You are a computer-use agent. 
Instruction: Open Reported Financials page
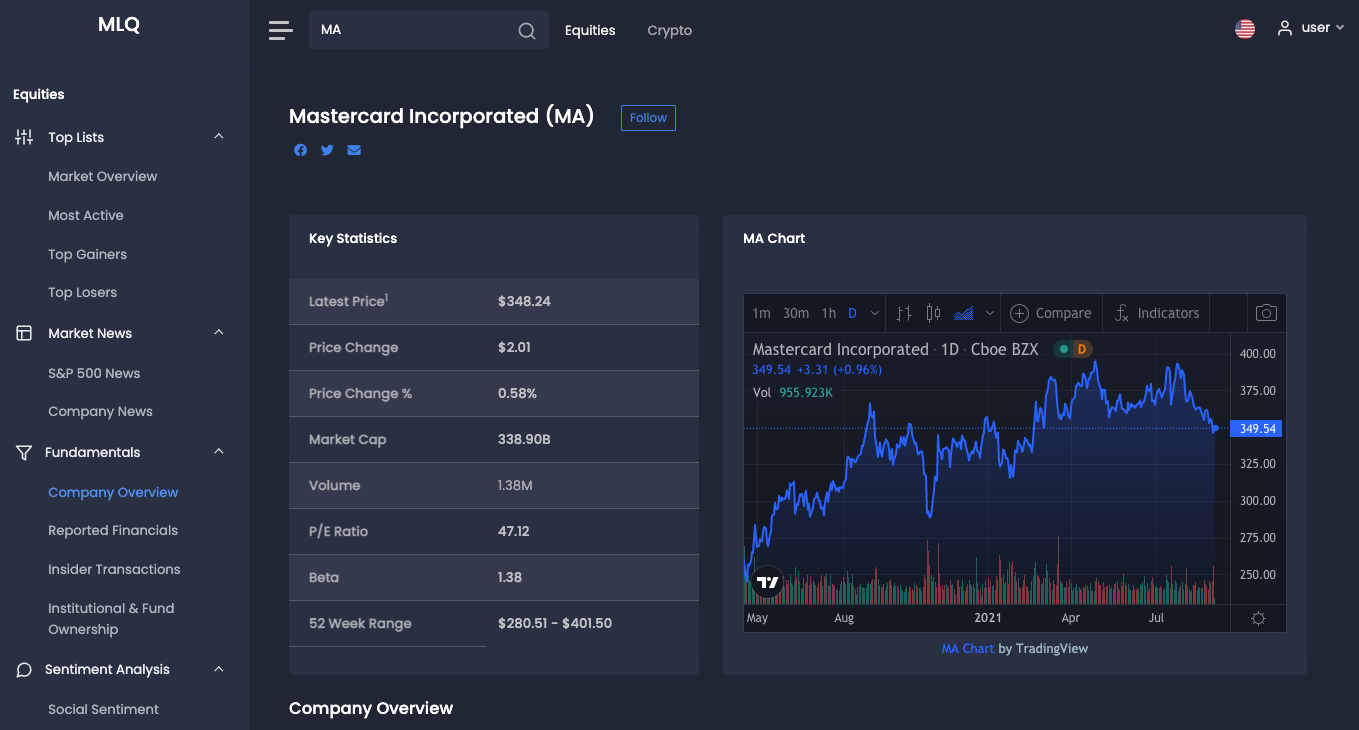tap(113, 530)
